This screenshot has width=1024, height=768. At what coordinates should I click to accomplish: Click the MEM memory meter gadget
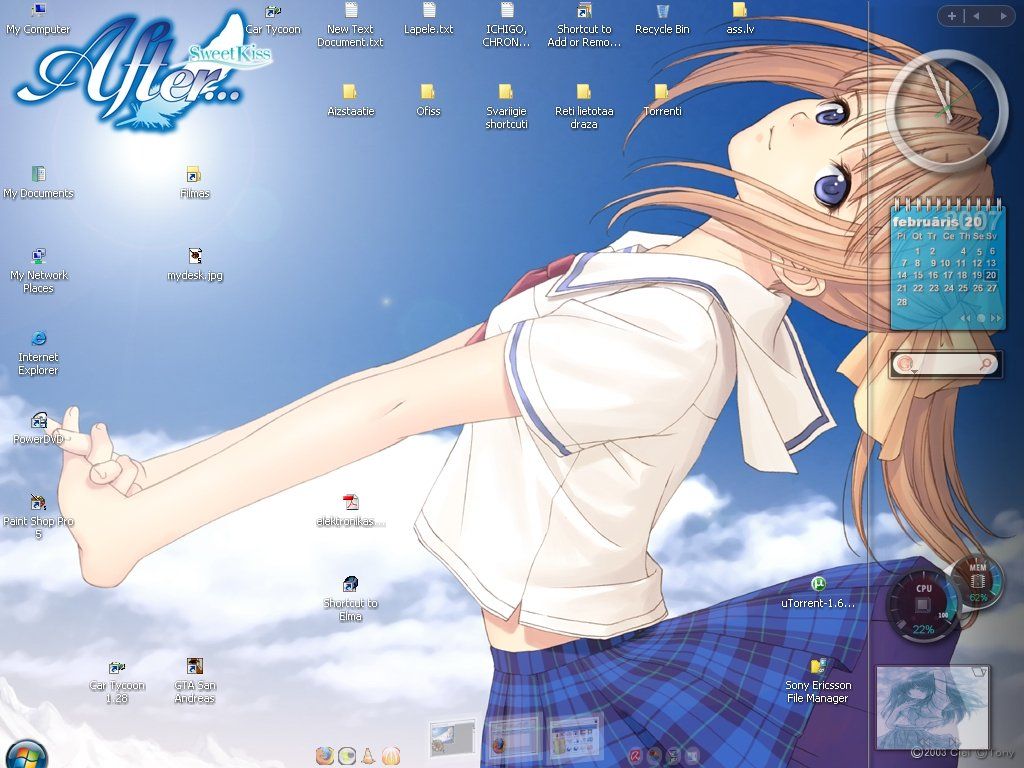click(978, 581)
